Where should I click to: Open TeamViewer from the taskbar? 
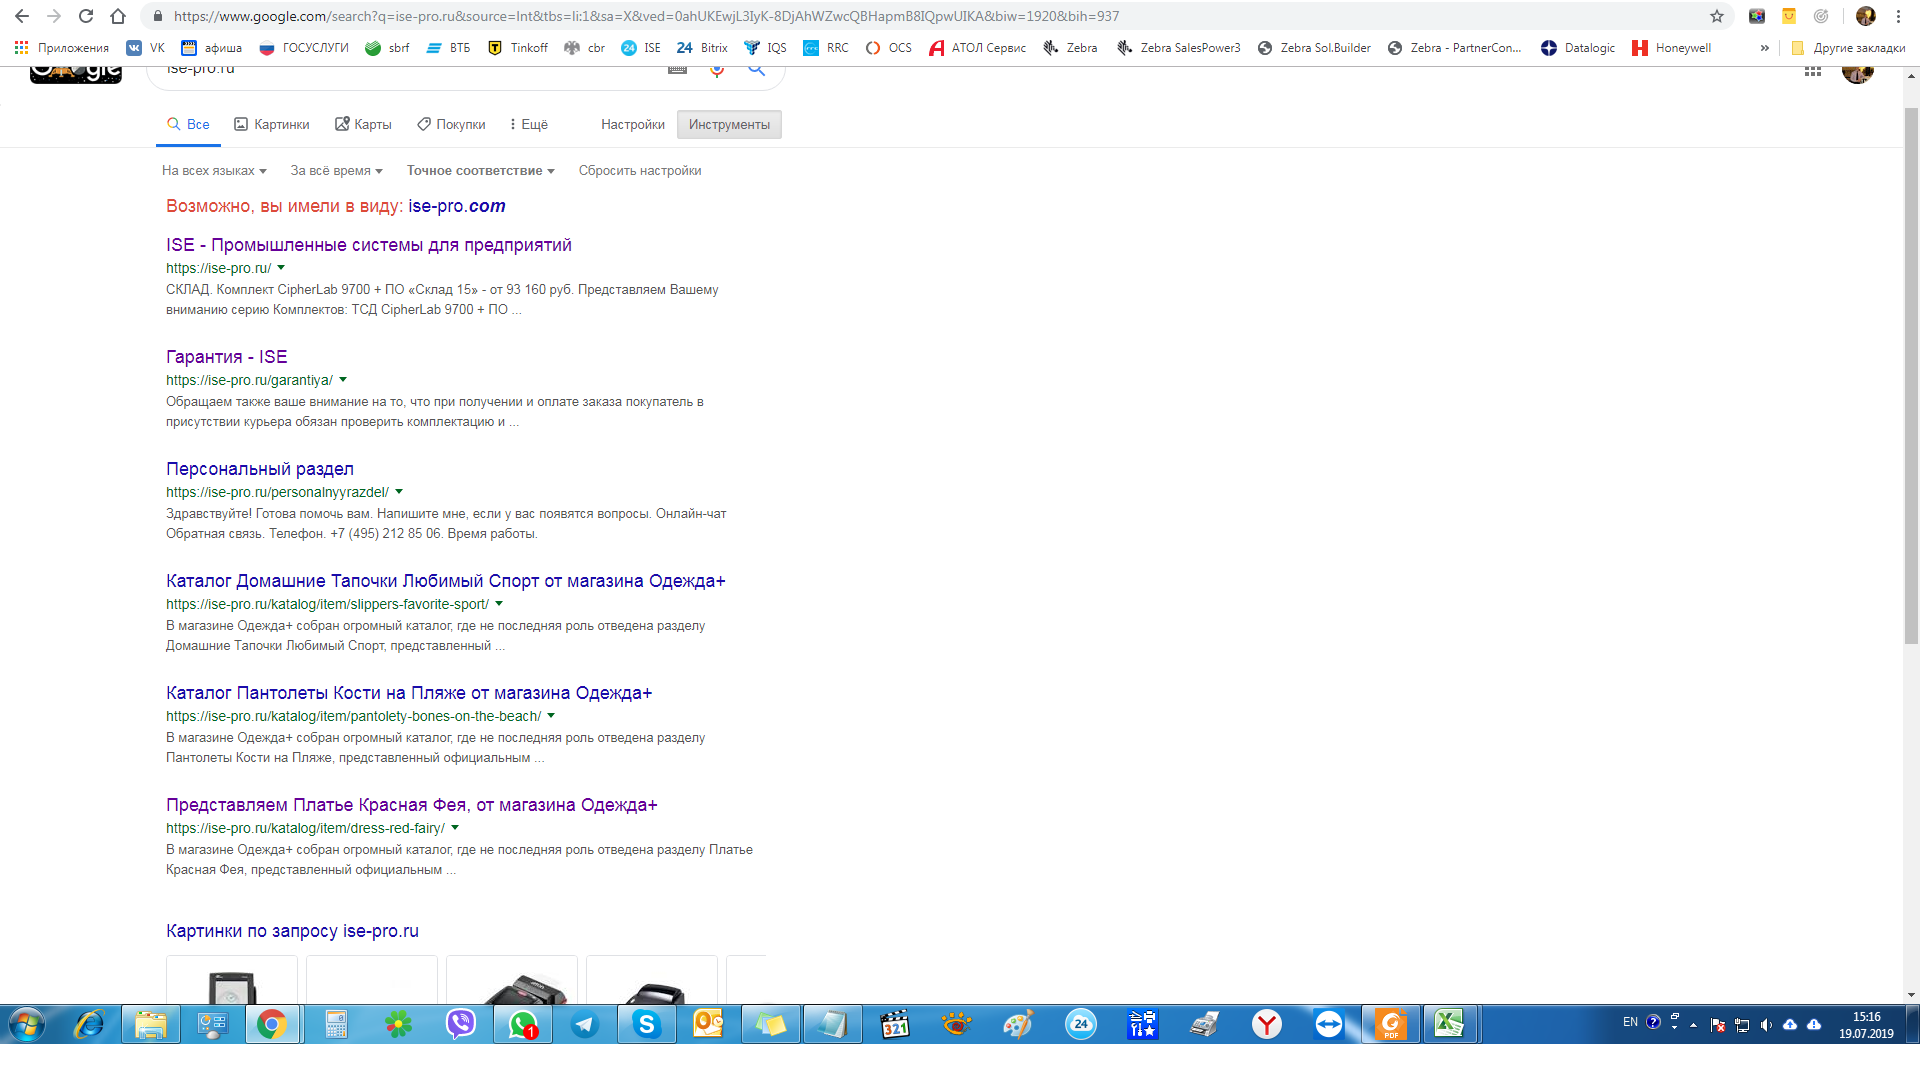point(1329,1025)
